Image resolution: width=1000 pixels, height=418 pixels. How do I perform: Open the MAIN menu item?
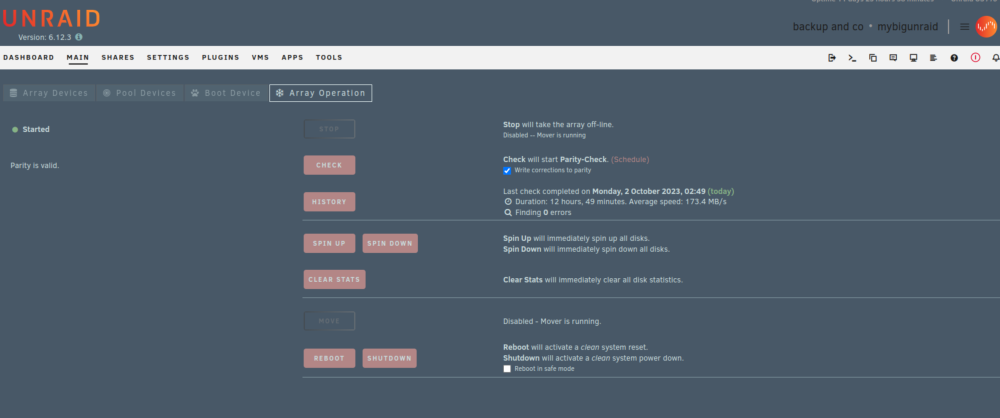[78, 57]
